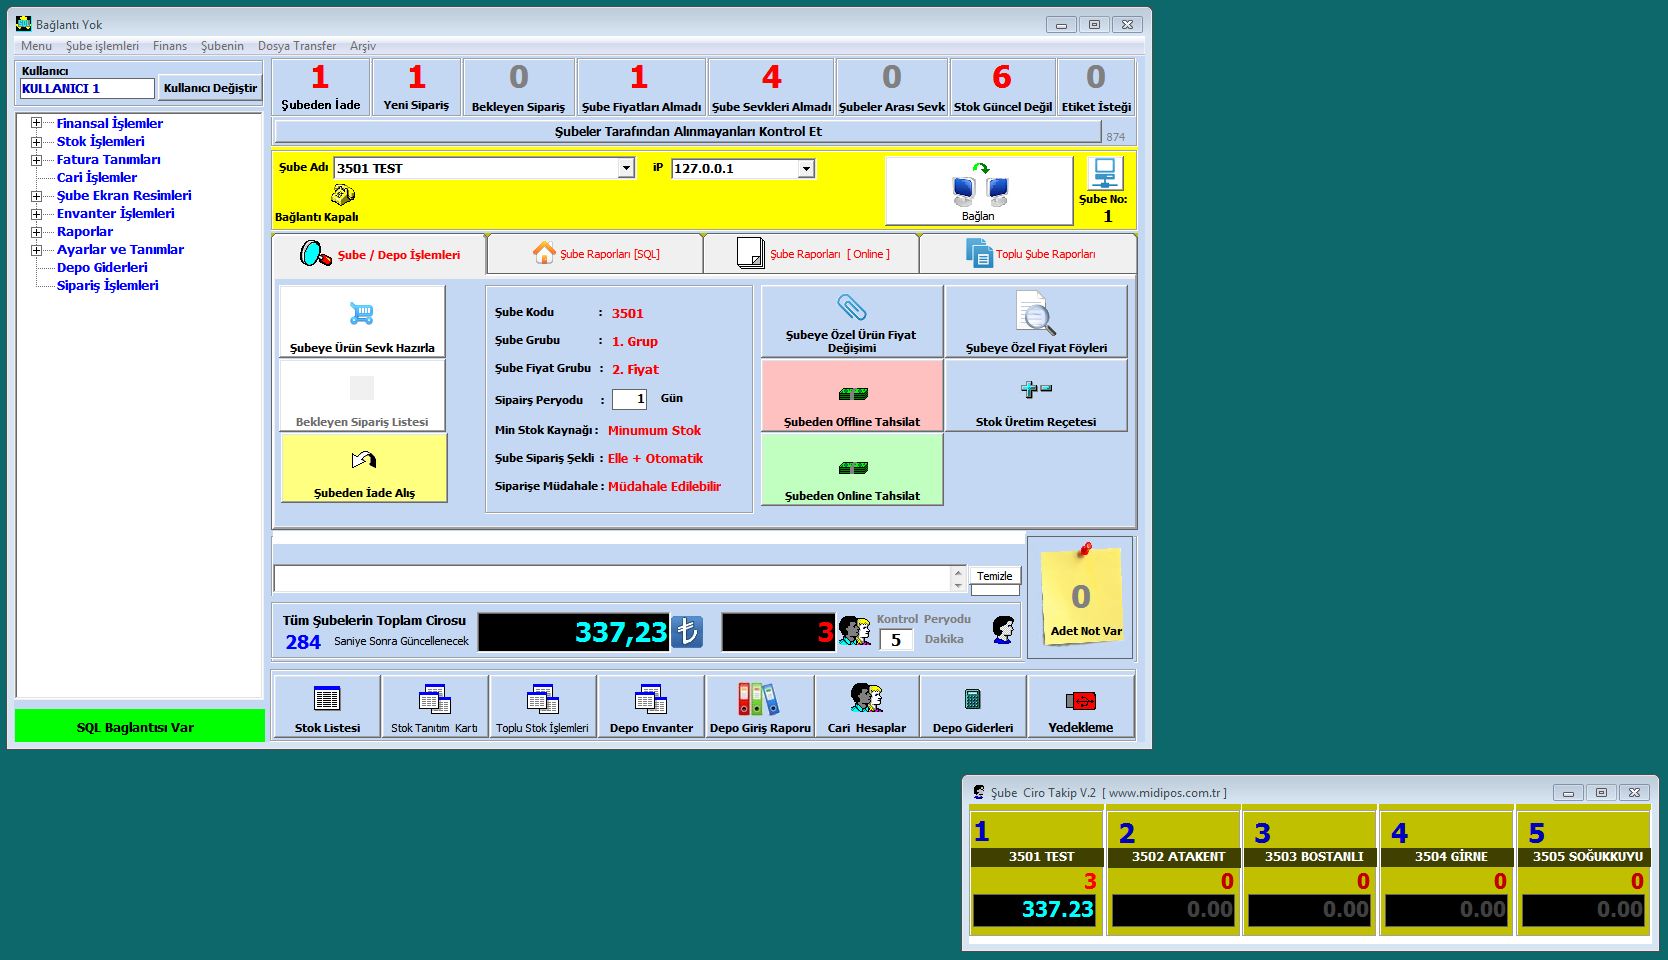Viewport: 1668px width, 960px height.
Task: Click the message text box left of Temizle
Action: pyautogui.click(x=612, y=578)
